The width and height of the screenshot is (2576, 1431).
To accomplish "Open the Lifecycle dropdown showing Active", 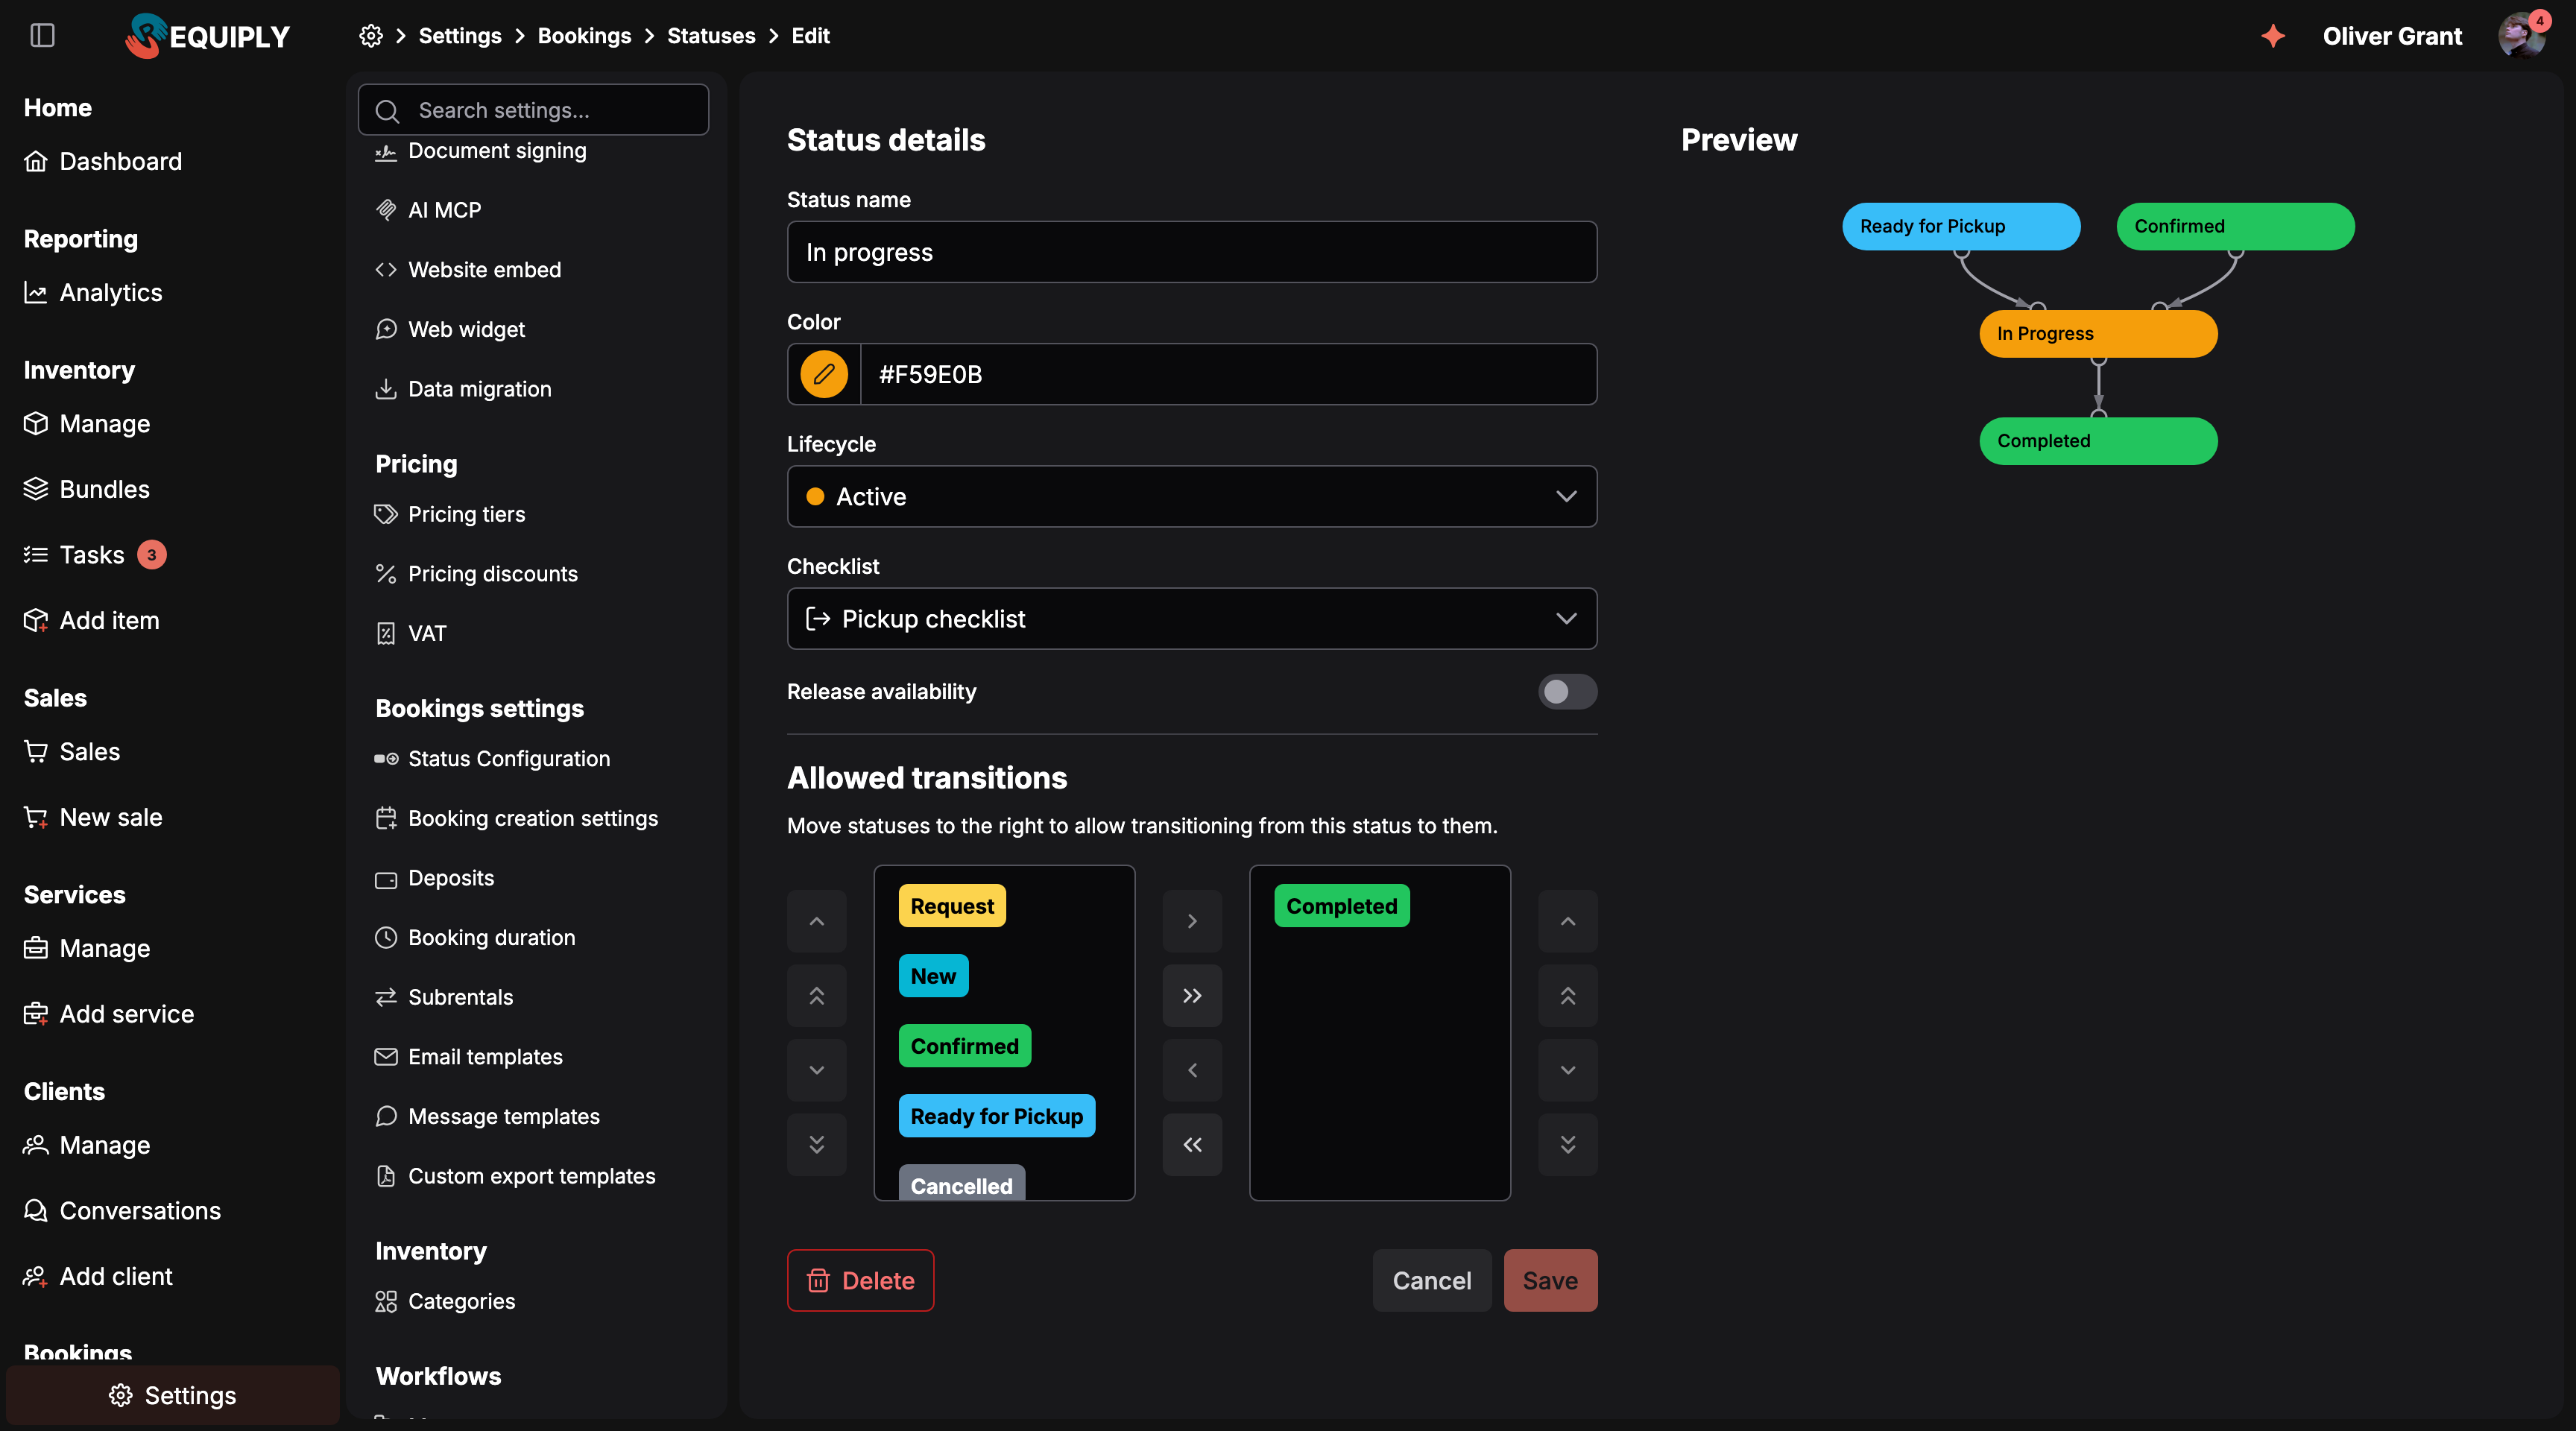I will [x=1192, y=496].
